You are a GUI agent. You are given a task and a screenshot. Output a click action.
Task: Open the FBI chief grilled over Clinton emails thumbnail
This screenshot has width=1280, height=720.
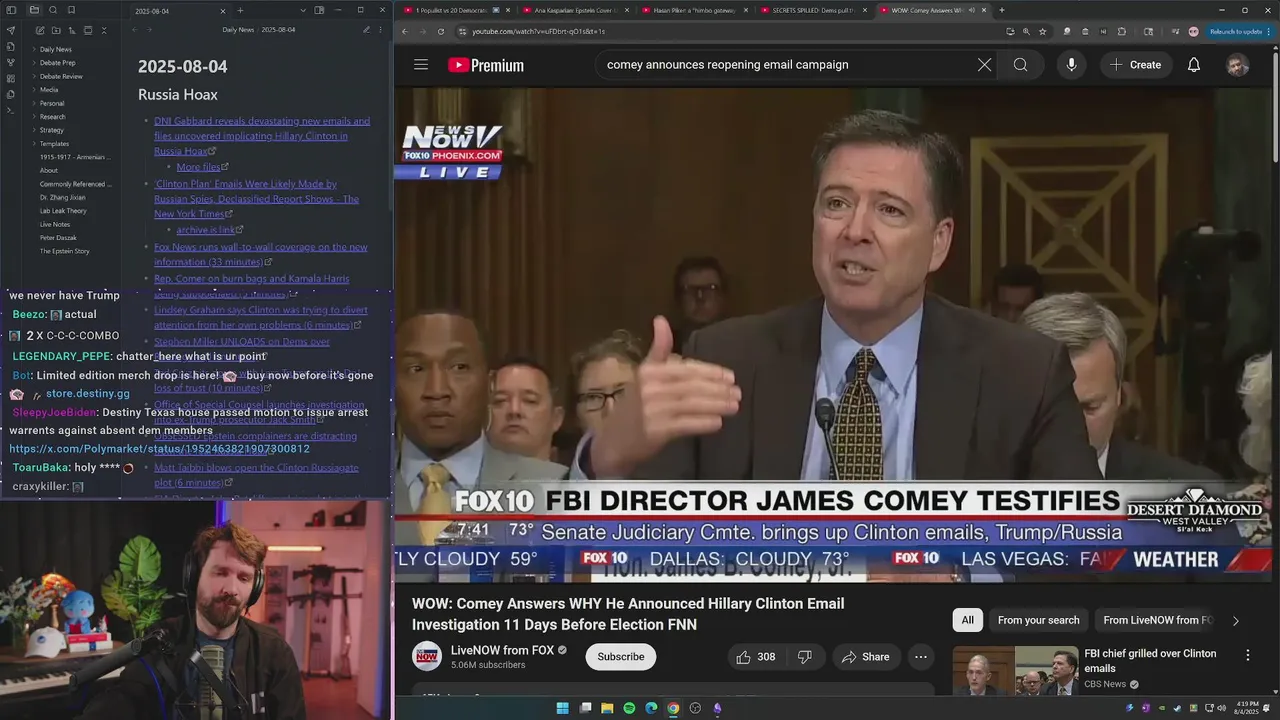pyautogui.click(x=1015, y=670)
